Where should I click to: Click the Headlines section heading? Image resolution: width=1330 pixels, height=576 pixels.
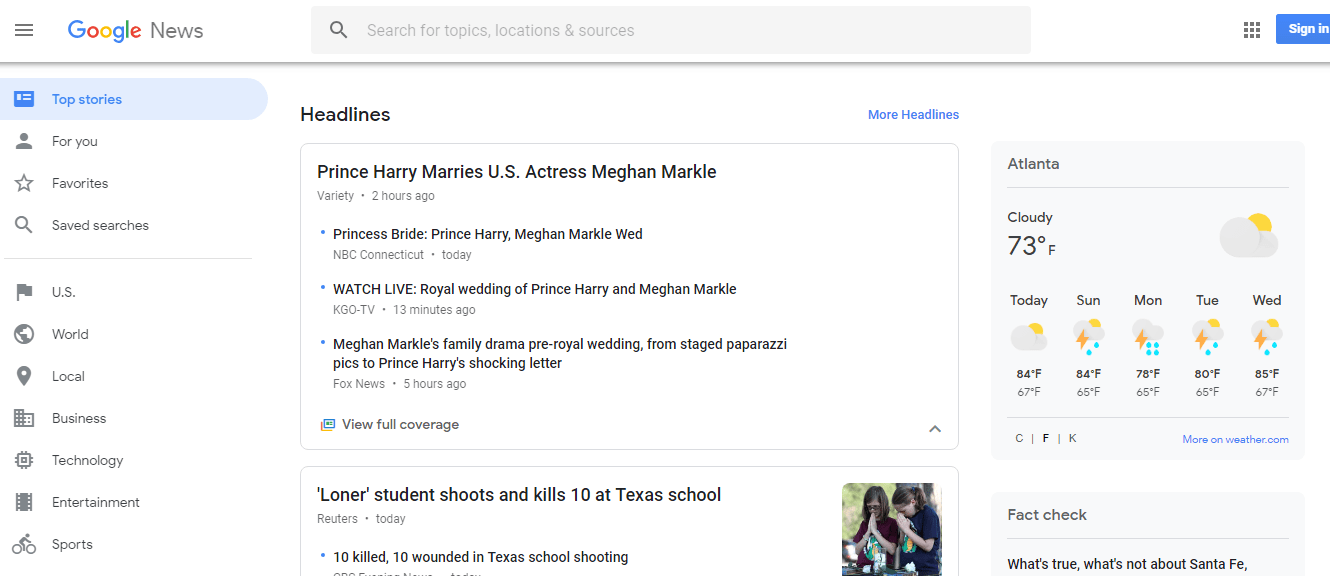click(x=345, y=115)
